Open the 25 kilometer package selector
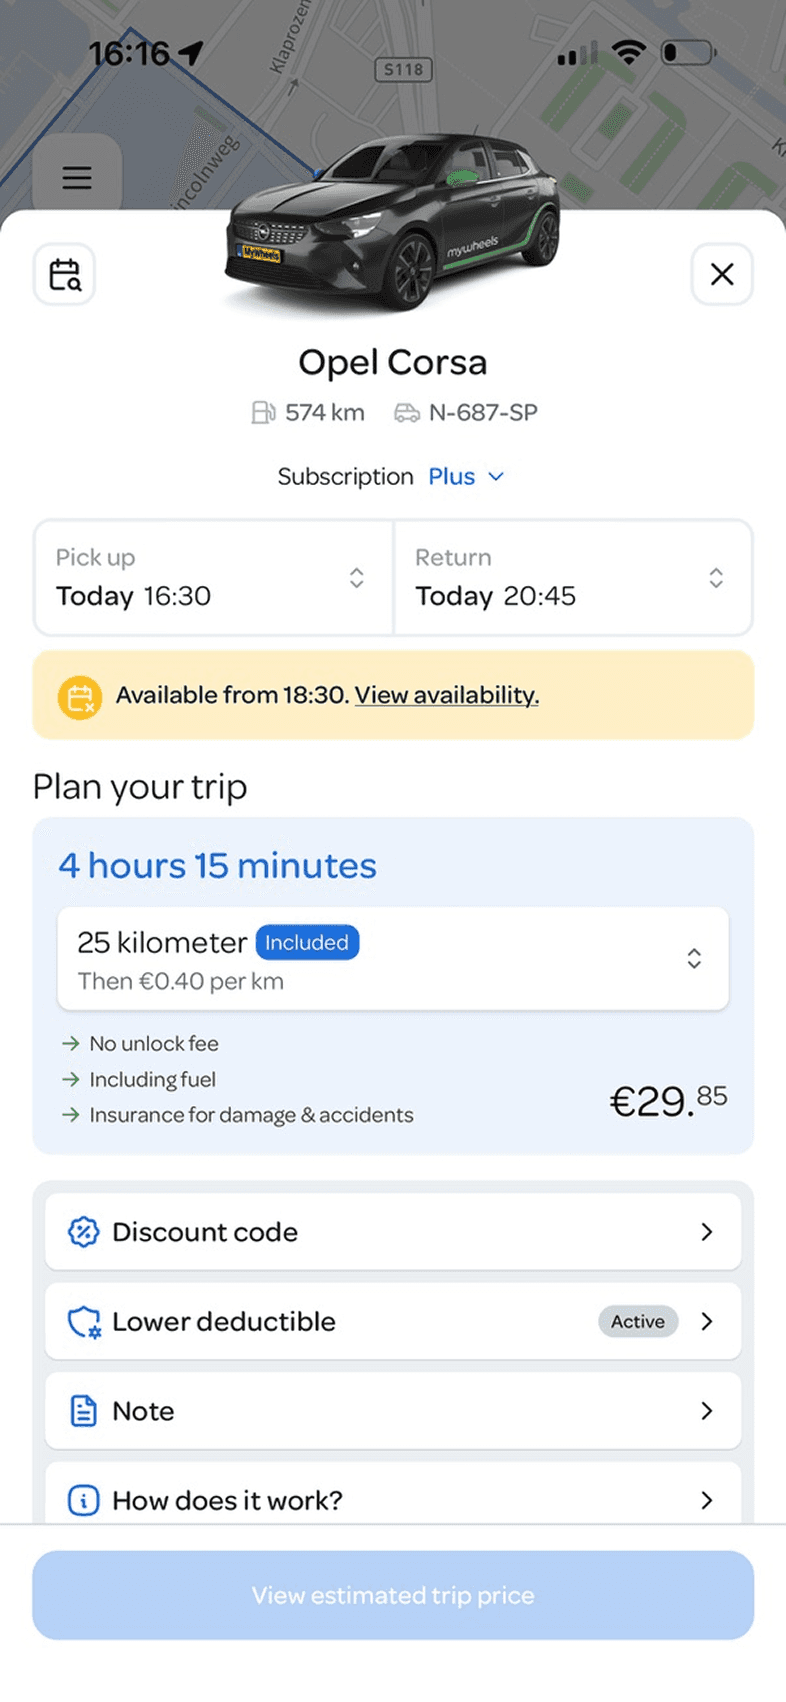This screenshot has height=1702, width=786. [x=393, y=959]
